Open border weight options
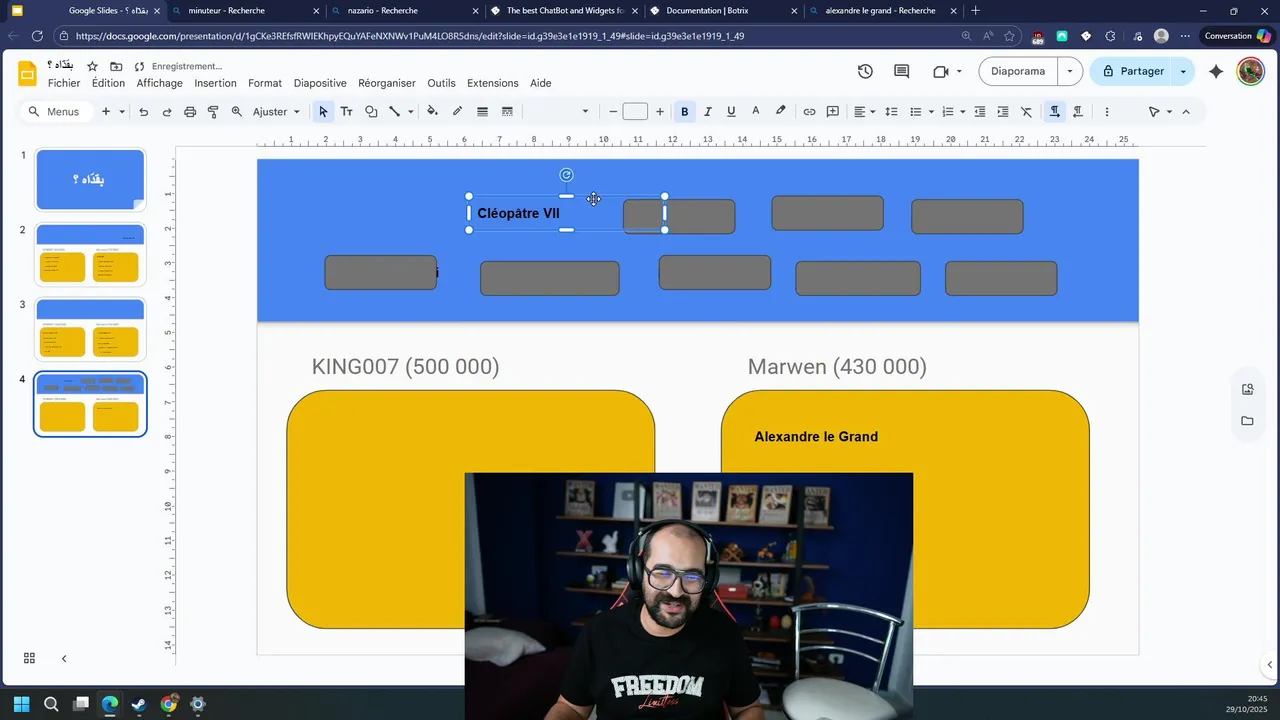This screenshot has width=1280, height=720. click(482, 112)
